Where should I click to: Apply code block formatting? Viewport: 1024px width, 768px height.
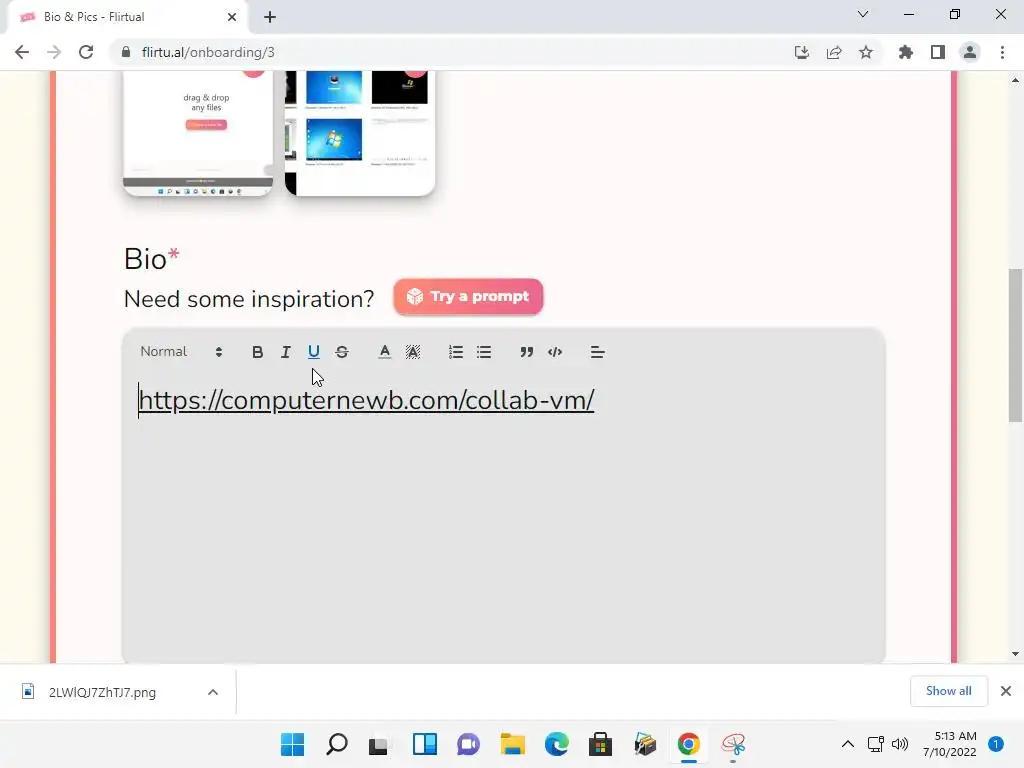pos(555,352)
